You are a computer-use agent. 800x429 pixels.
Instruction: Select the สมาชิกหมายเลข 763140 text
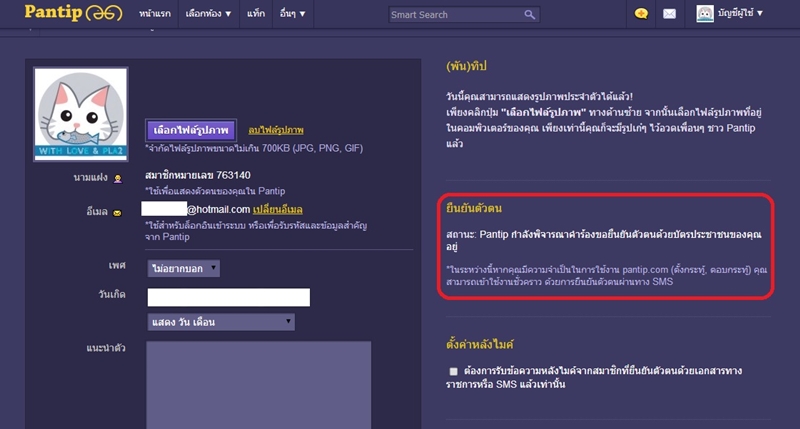coord(198,175)
